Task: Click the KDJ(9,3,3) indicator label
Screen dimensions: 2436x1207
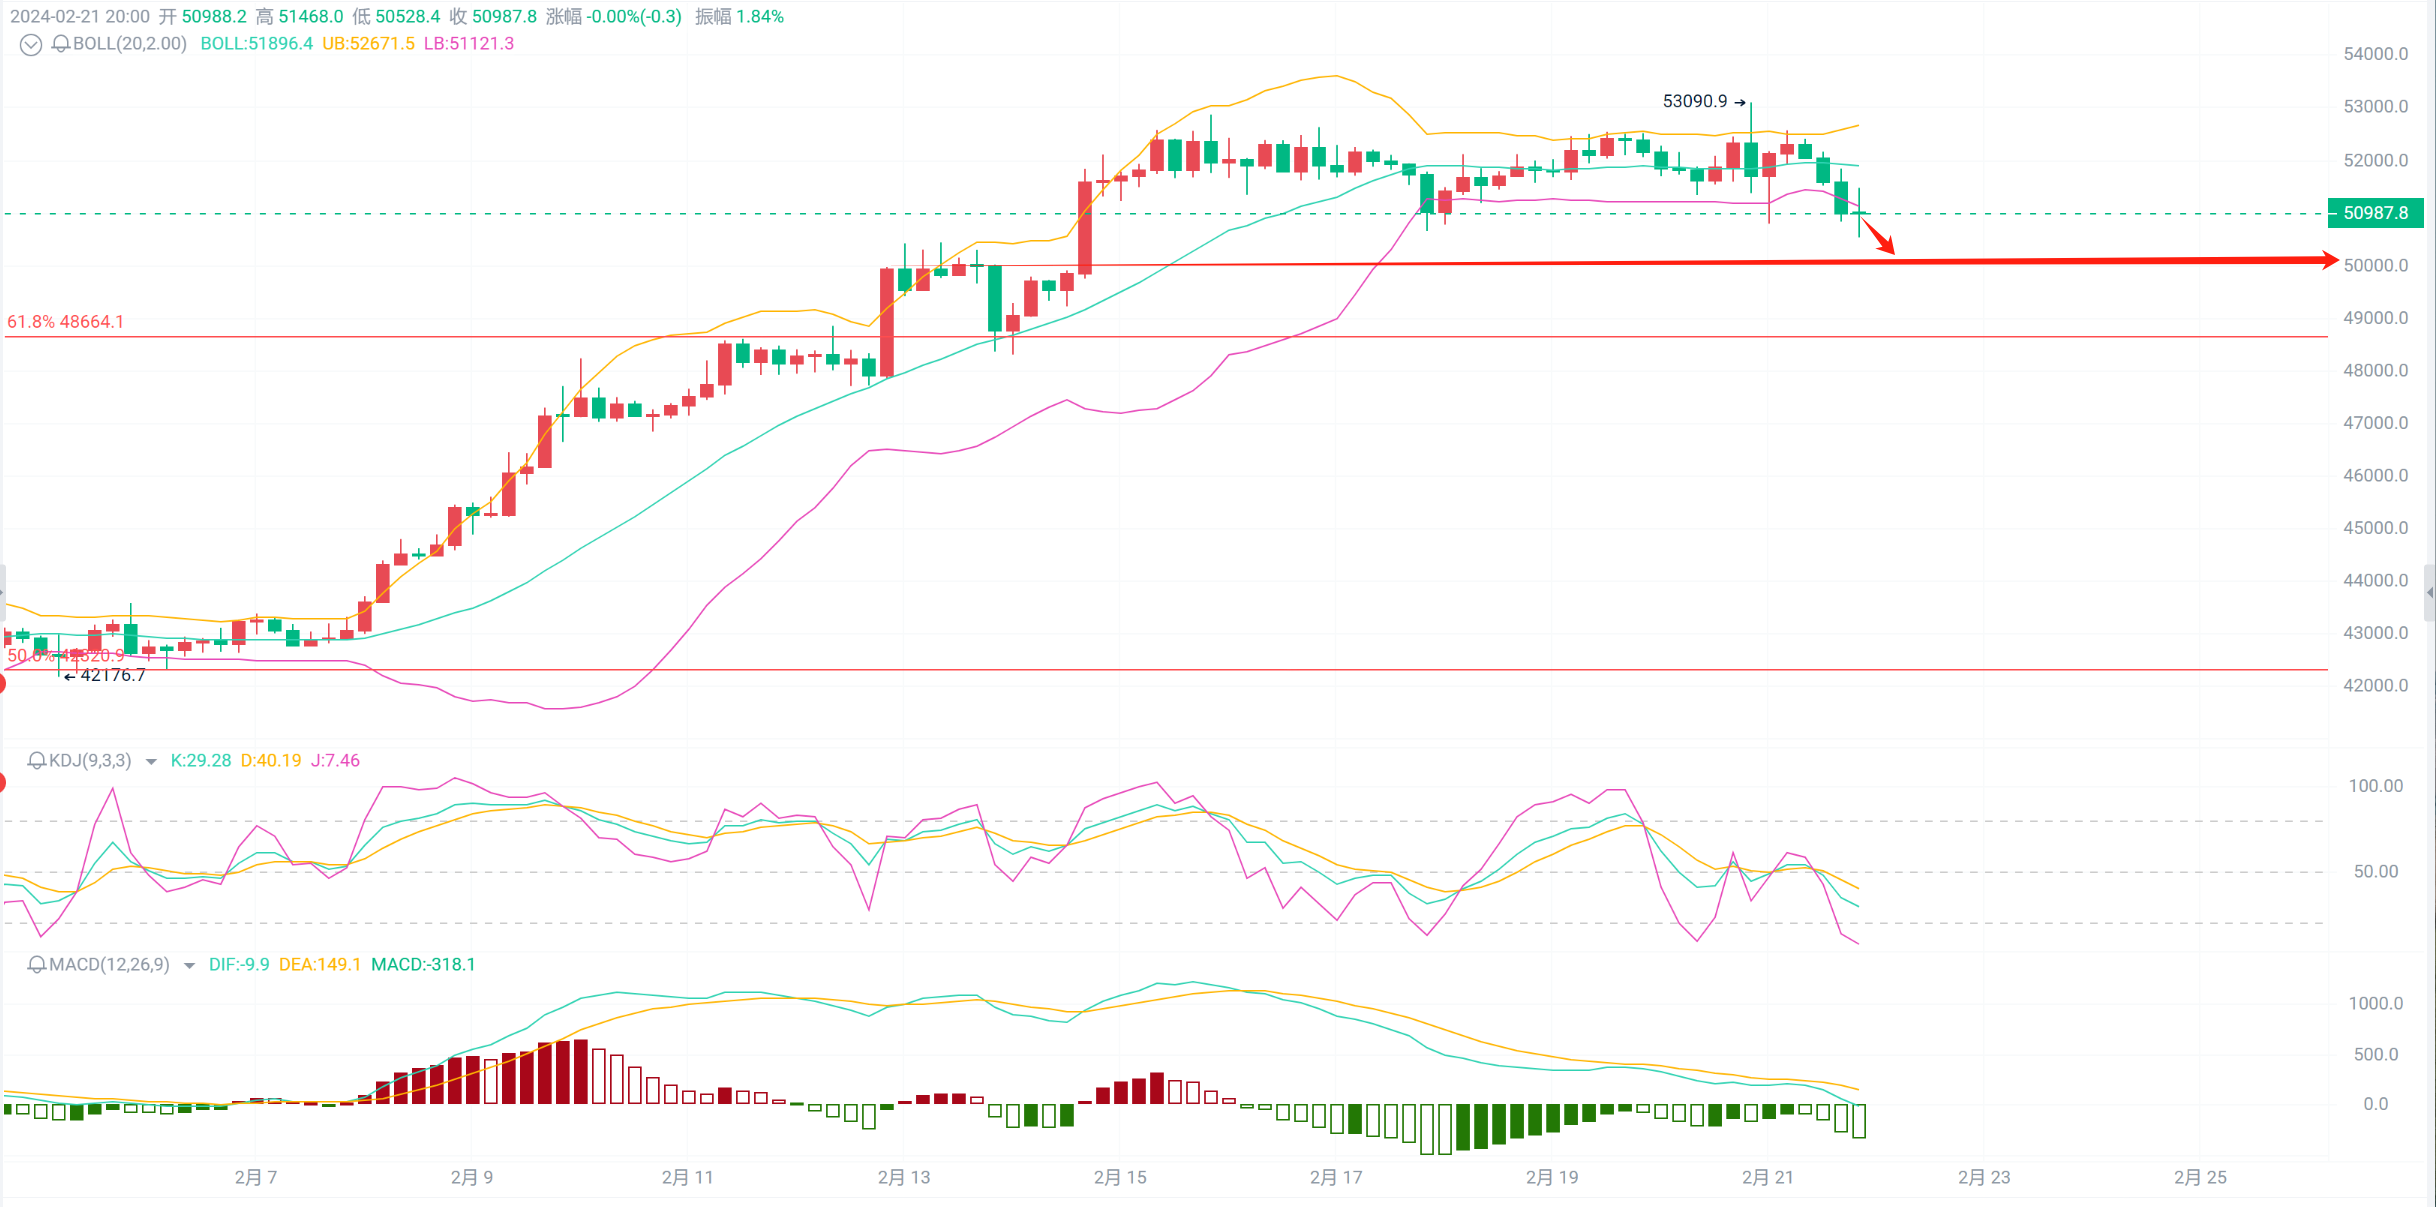Action: pyautogui.click(x=90, y=761)
